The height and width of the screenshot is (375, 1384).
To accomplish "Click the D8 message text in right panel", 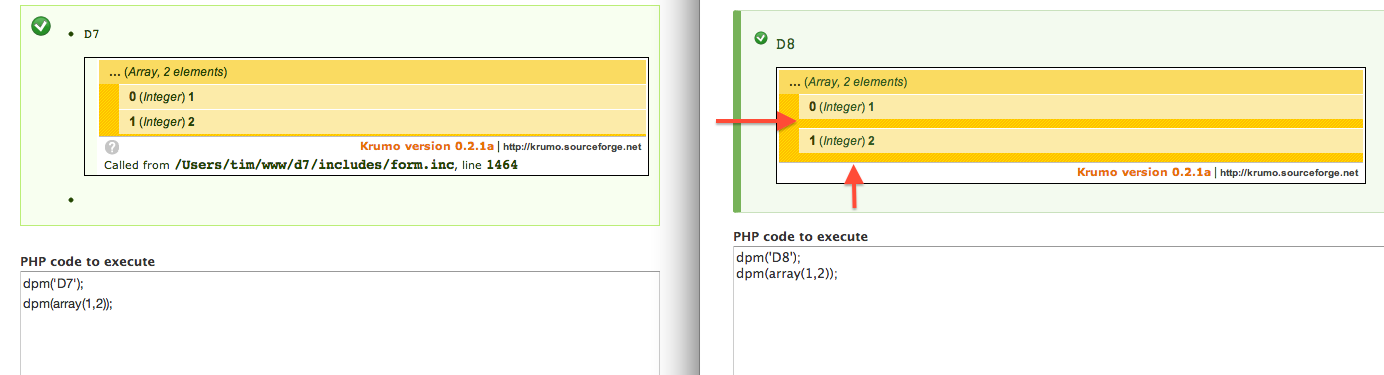I will pyautogui.click(x=785, y=43).
